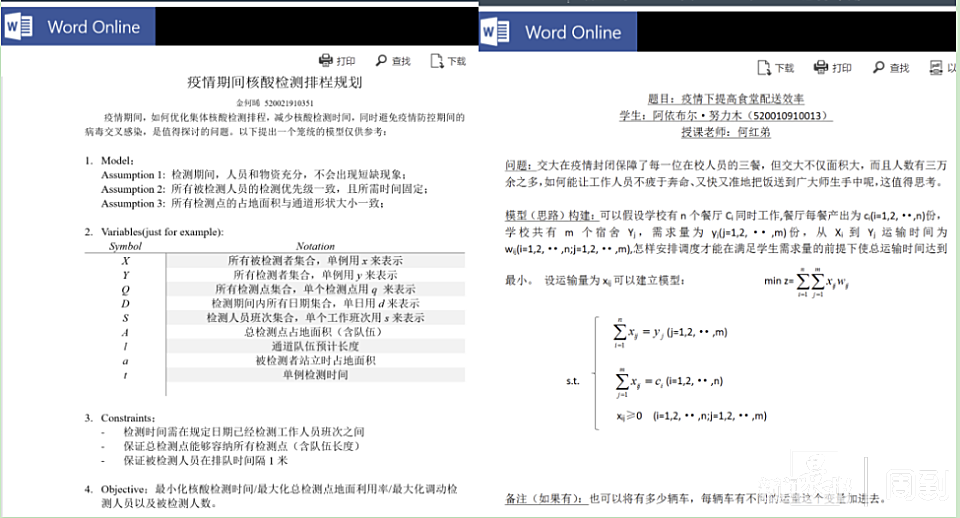Click the 'Symbol' table column header
The height and width of the screenshot is (518, 960).
click(x=125, y=246)
